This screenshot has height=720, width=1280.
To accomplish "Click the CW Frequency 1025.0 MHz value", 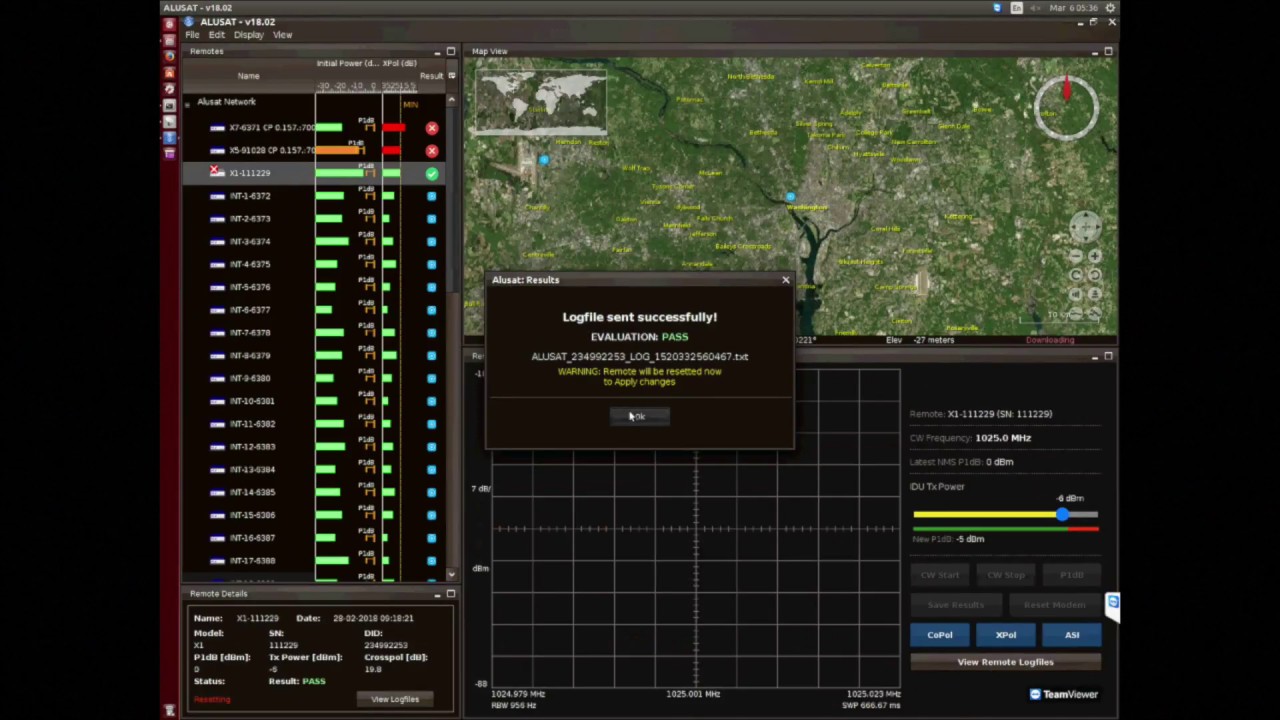I will click(x=1003, y=438).
